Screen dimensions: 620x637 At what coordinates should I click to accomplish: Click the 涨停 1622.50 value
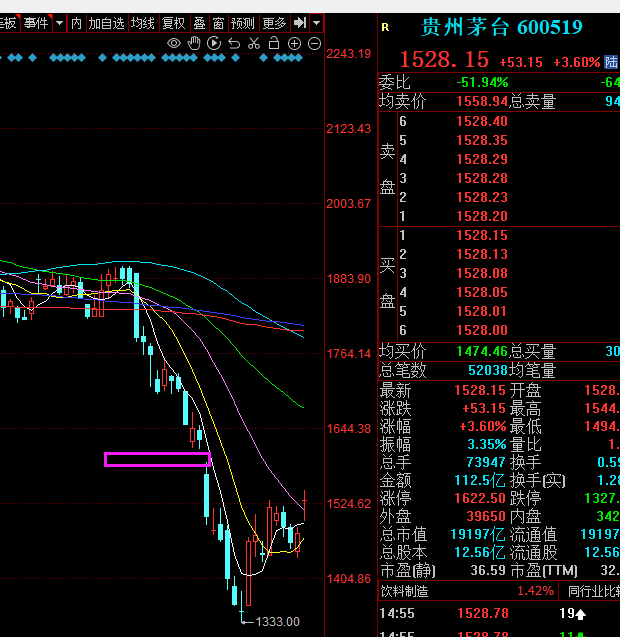coord(480,498)
